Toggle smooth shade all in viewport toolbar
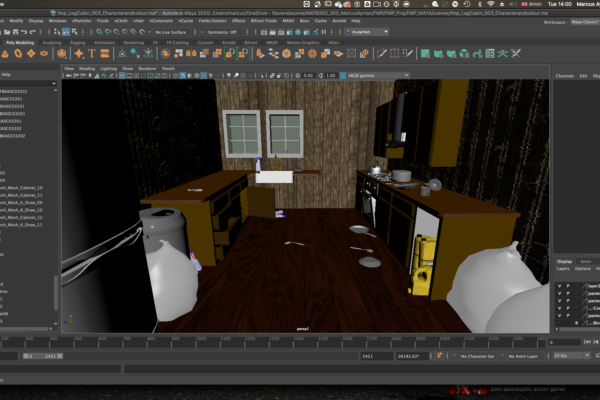 [x=183, y=76]
